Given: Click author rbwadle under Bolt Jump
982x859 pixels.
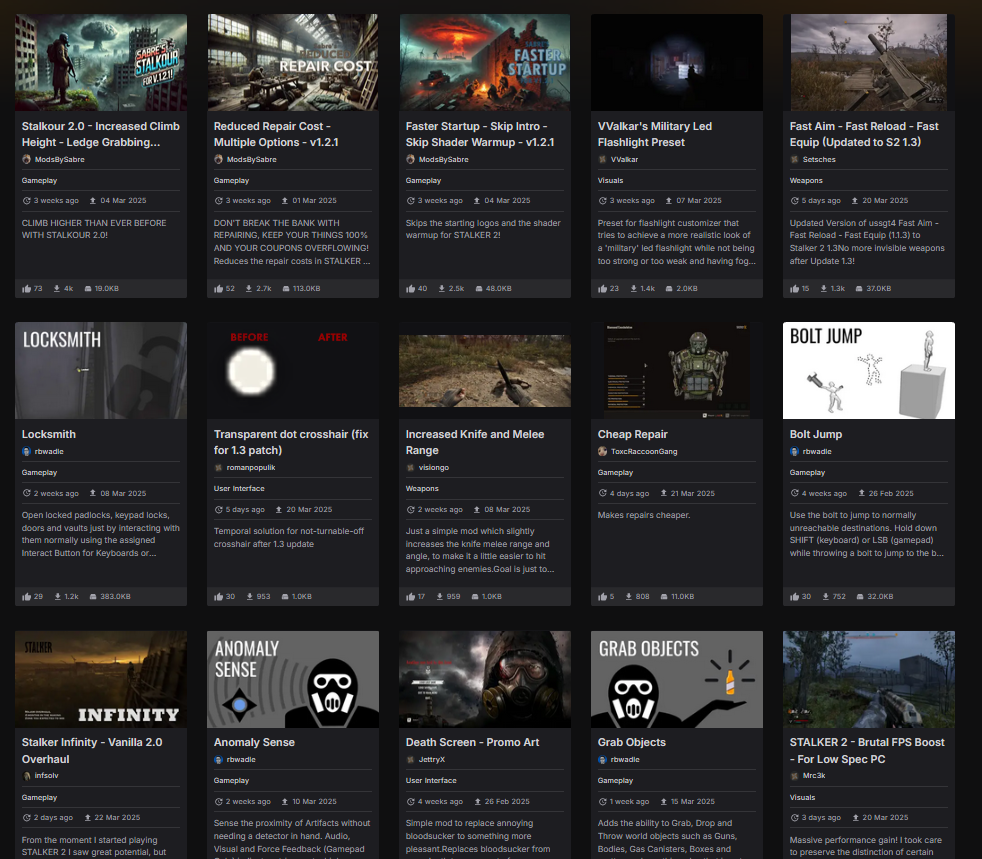Looking at the screenshot, I should (817, 451).
